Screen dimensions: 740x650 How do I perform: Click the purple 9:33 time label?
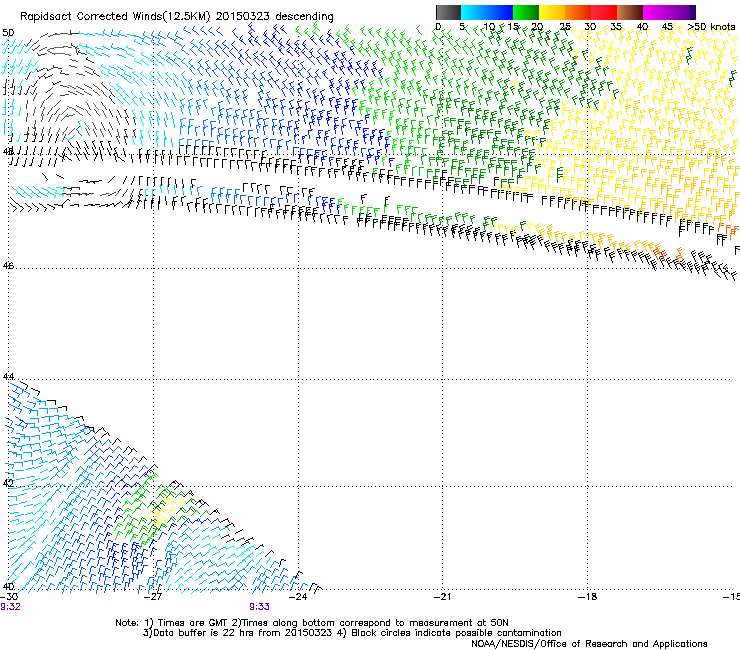tap(260, 607)
